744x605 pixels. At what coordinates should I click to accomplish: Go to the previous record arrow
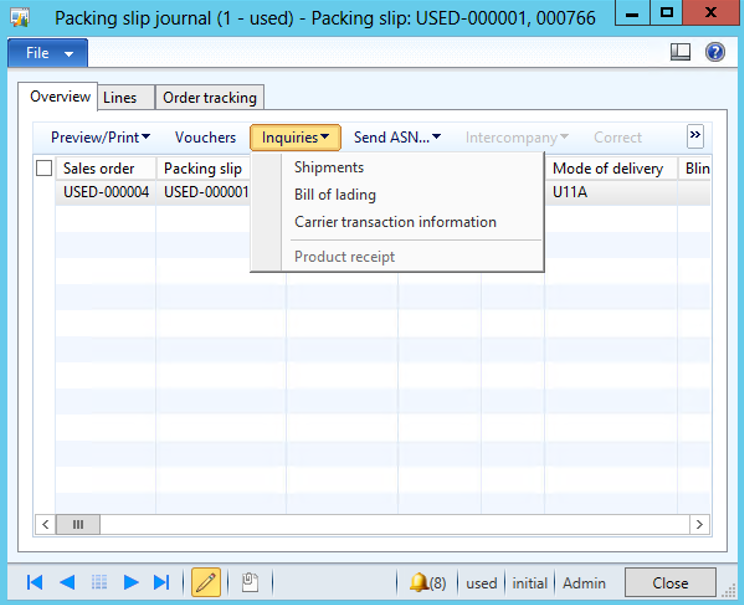(x=67, y=583)
